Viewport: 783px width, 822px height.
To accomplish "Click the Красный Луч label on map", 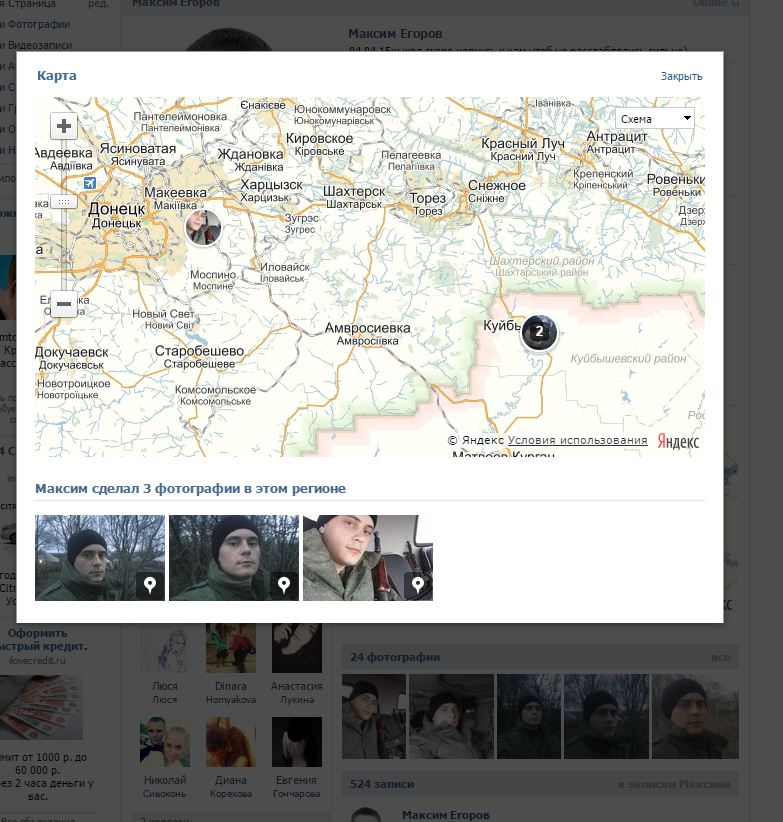I will (x=523, y=143).
